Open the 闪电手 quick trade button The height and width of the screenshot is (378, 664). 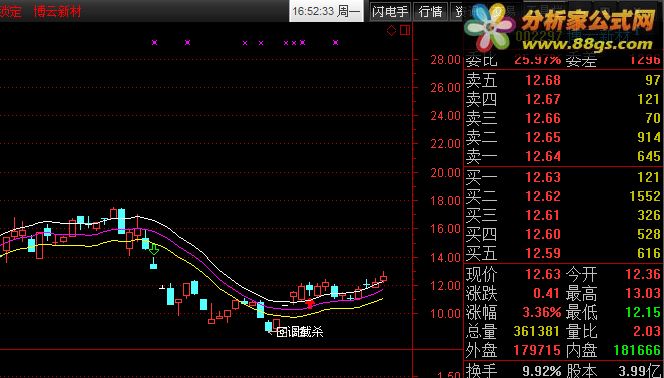click(390, 11)
